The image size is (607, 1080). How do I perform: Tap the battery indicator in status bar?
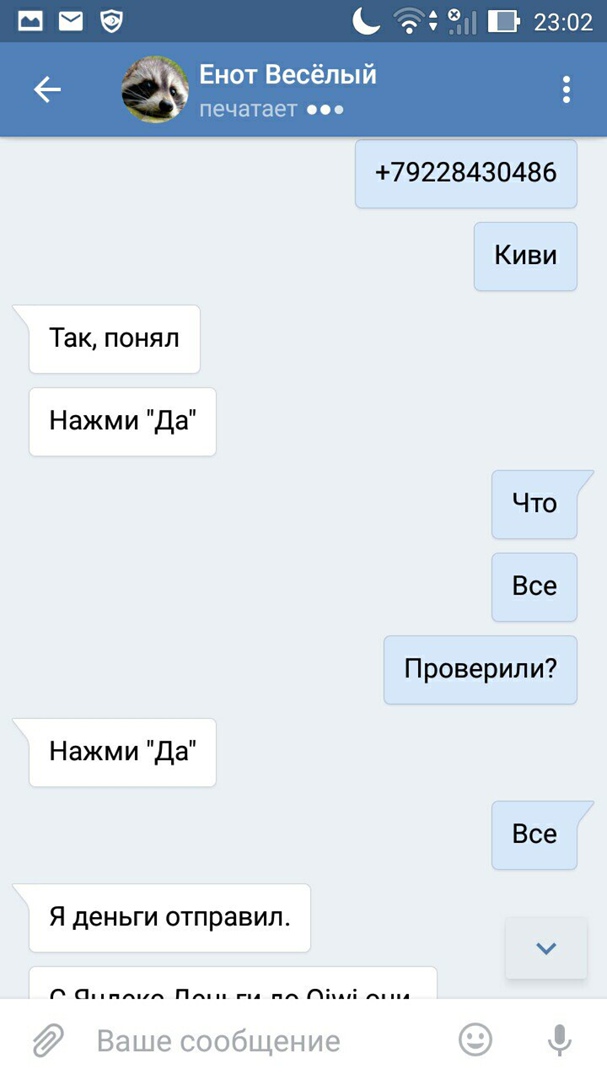[x=504, y=22]
